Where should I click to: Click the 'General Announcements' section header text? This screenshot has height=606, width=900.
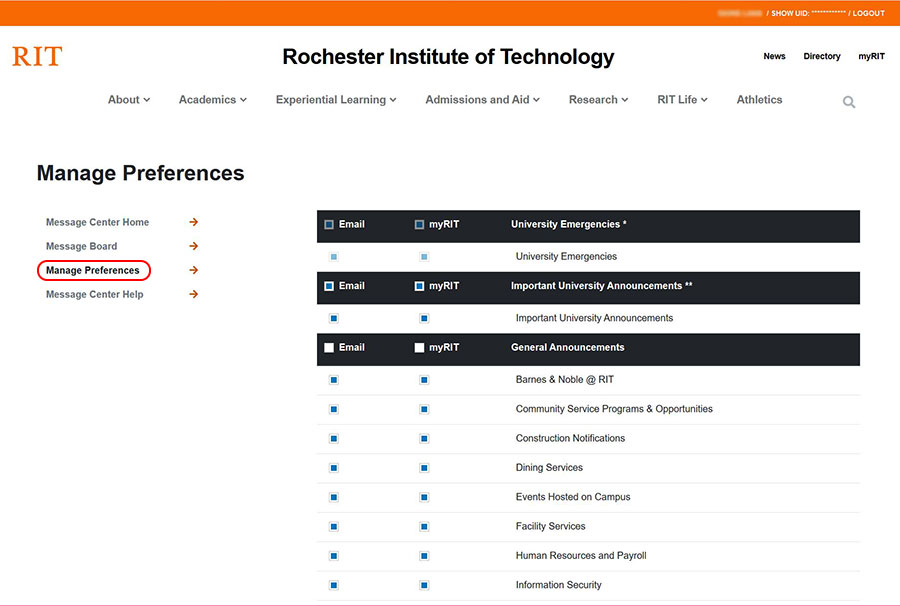[568, 347]
